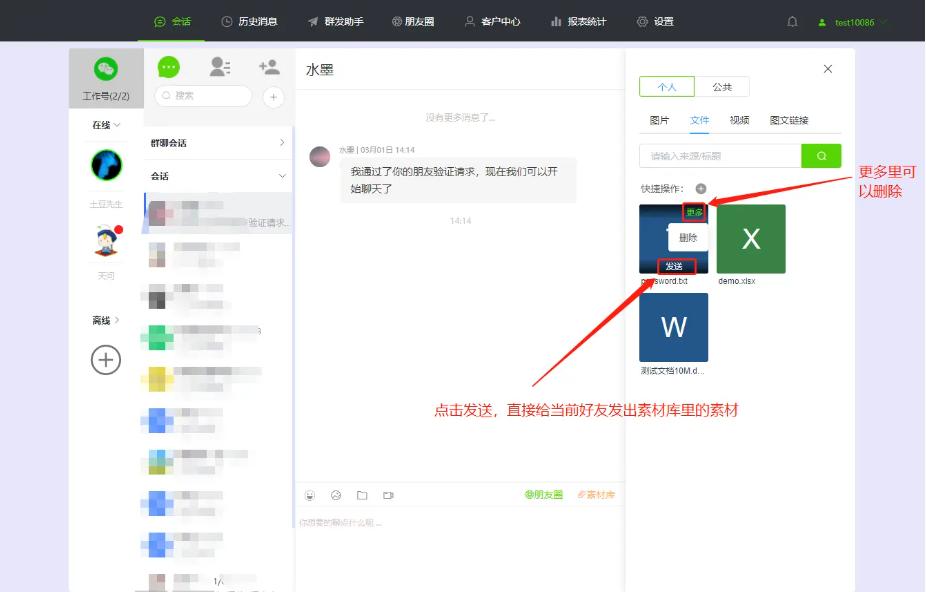Screen dimensions: 926x592
Task: Select the demo.xlsx file thumbnail
Action: (751, 238)
